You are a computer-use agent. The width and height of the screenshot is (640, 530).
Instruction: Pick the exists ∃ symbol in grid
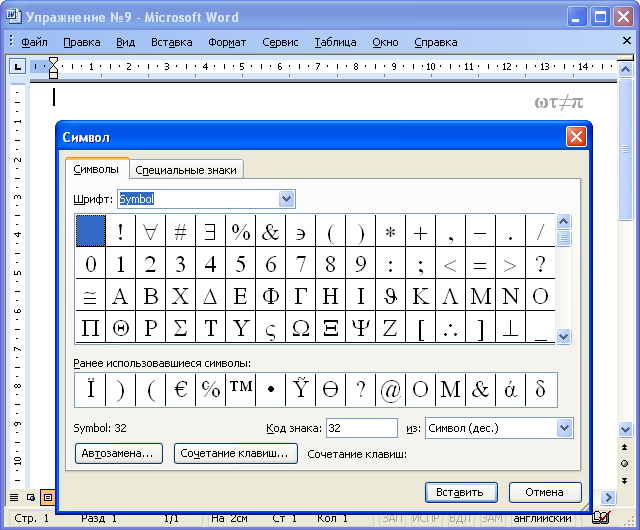[x=210, y=231]
